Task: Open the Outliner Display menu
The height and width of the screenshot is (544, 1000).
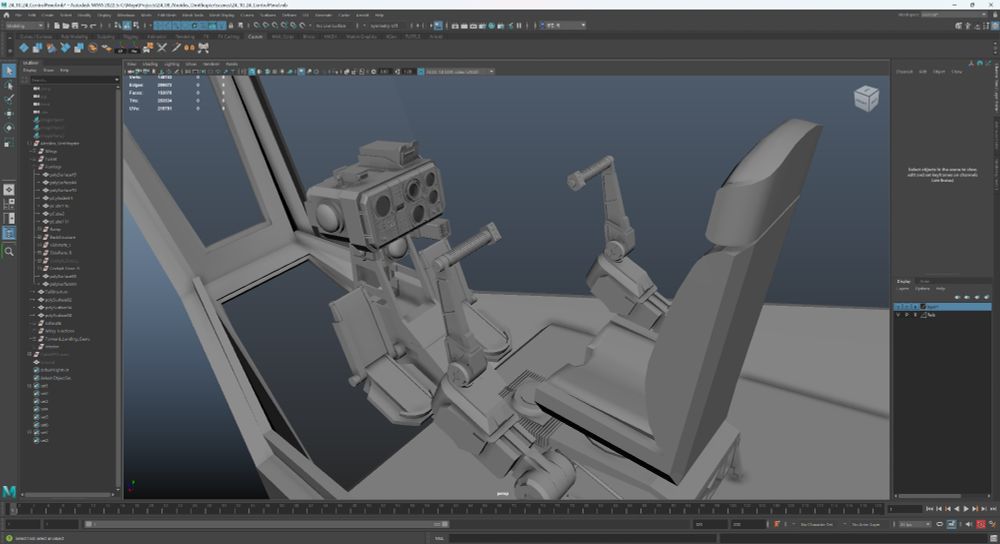Action: [x=30, y=70]
